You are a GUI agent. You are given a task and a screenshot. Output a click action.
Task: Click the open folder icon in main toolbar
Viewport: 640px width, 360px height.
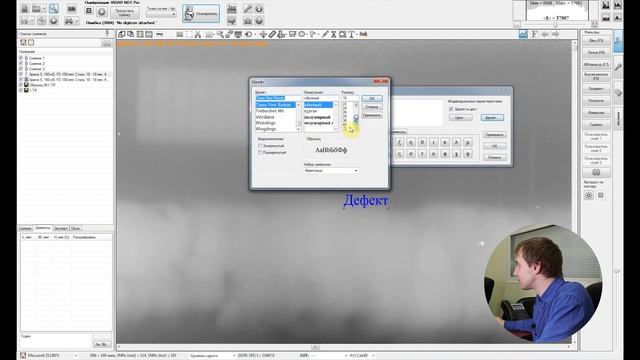(37, 9)
